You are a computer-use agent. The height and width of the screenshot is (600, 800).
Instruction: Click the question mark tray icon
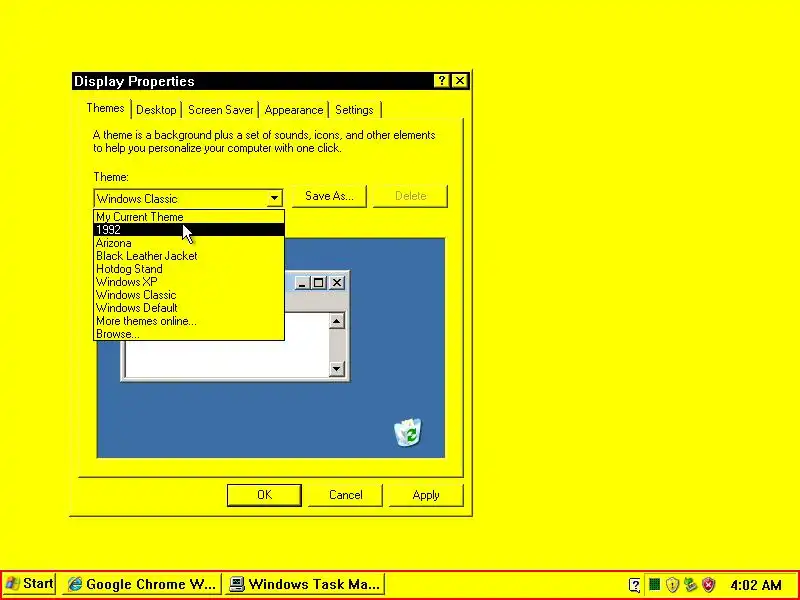[635, 585]
